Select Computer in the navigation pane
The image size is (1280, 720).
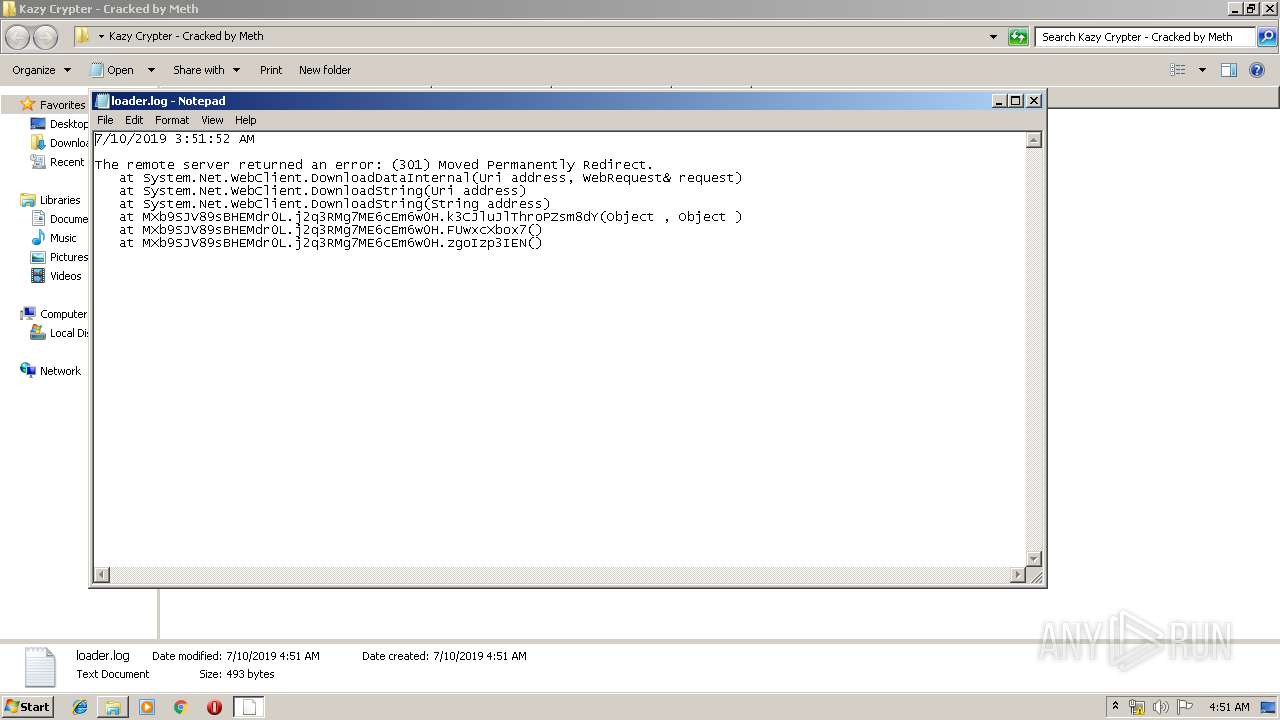[53, 314]
